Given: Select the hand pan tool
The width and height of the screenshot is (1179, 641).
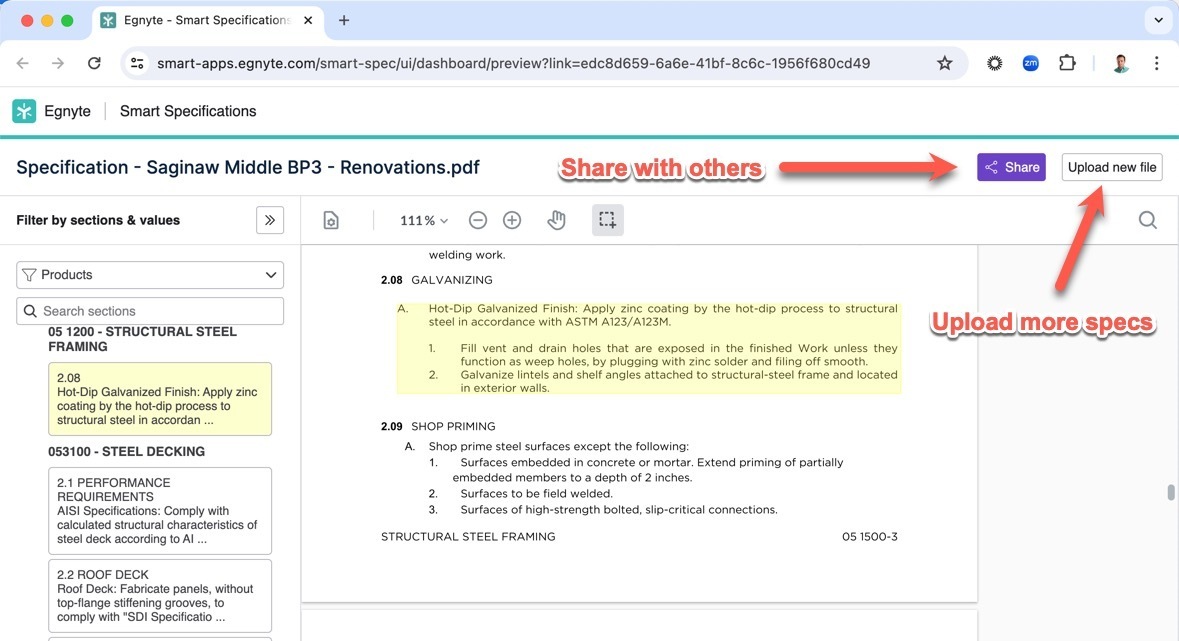Looking at the screenshot, I should (557, 220).
